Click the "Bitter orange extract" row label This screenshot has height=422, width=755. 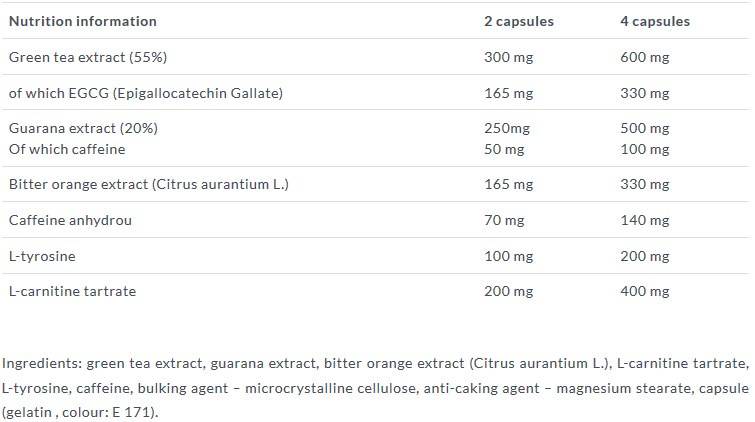(x=143, y=184)
